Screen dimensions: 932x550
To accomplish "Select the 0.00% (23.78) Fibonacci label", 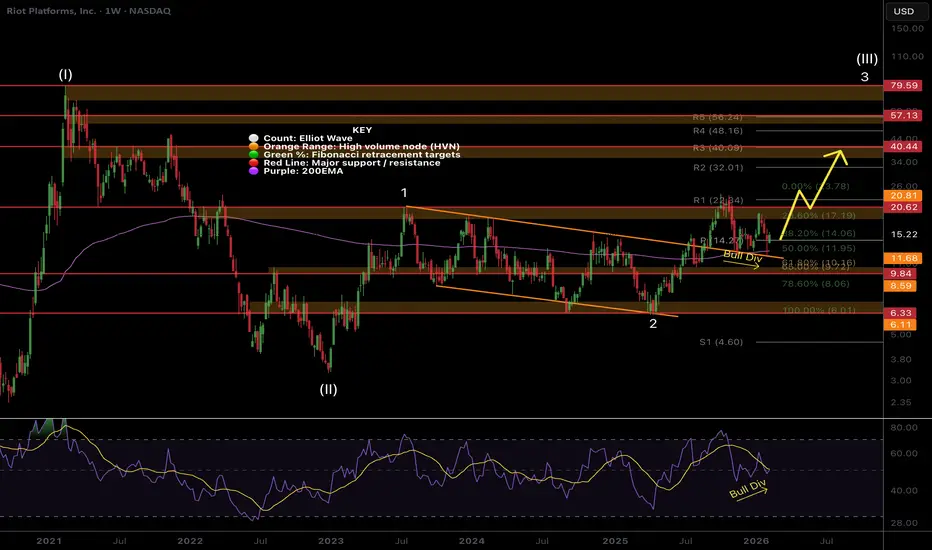I will click(816, 187).
